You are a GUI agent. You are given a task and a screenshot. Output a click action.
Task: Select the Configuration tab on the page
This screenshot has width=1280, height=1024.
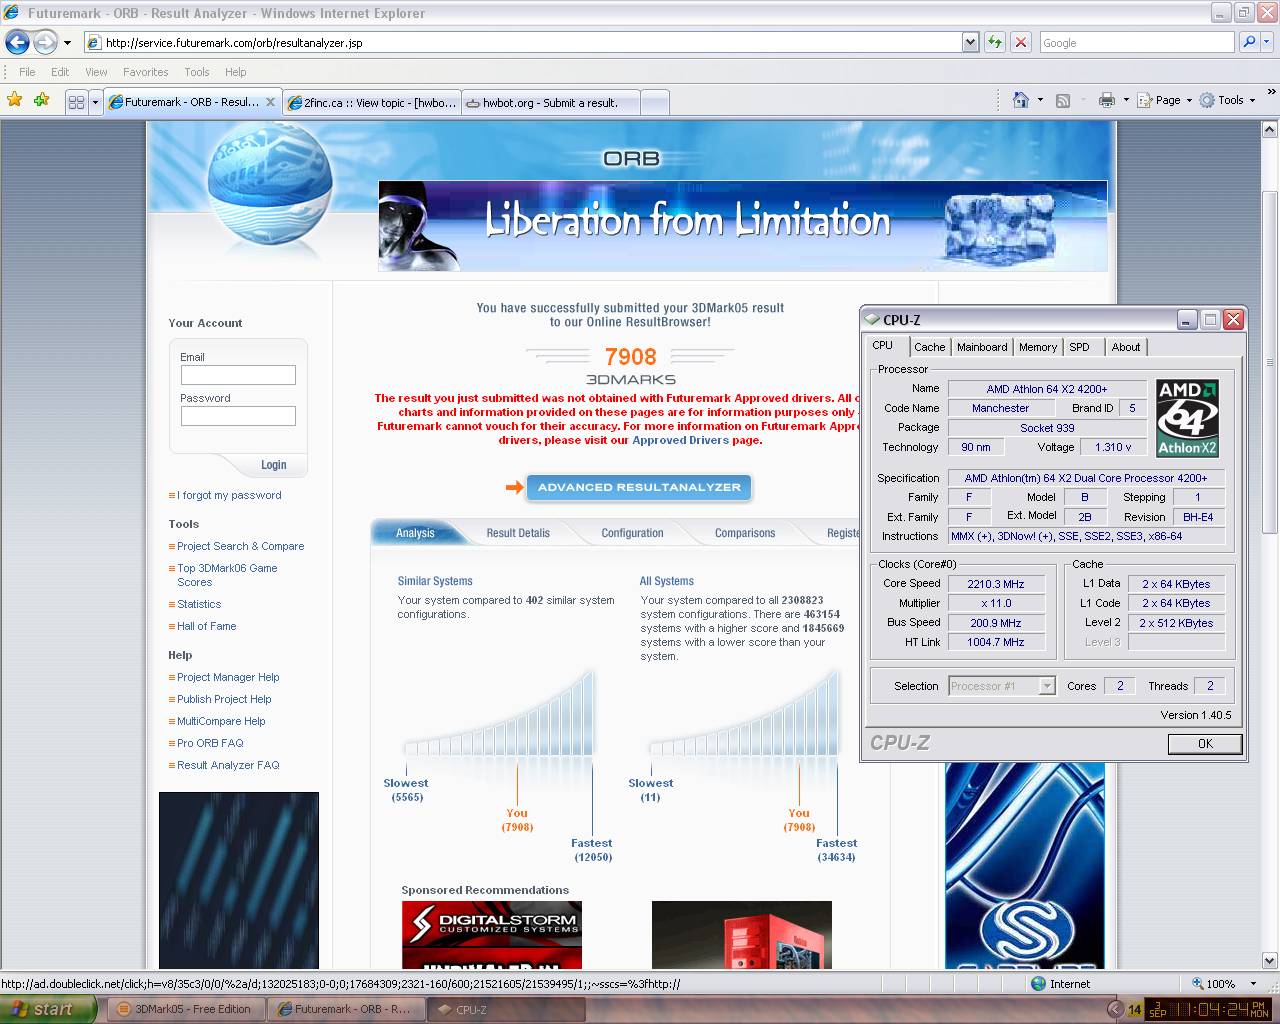tap(632, 533)
